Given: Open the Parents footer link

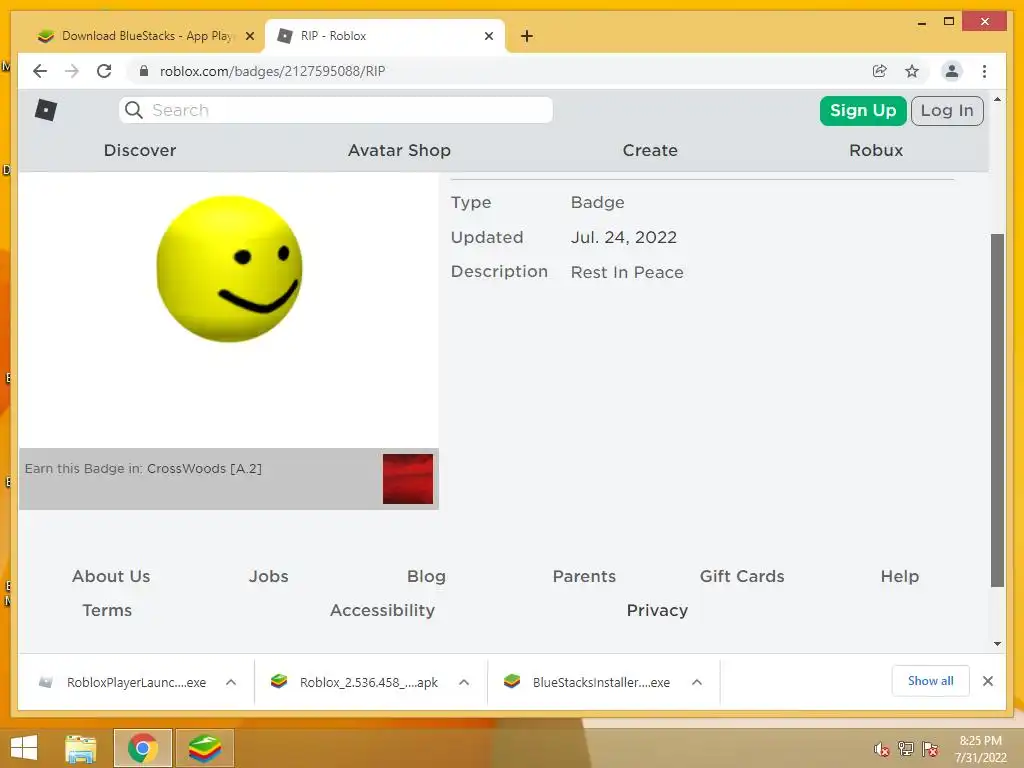Looking at the screenshot, I should [x=584, y=576].
